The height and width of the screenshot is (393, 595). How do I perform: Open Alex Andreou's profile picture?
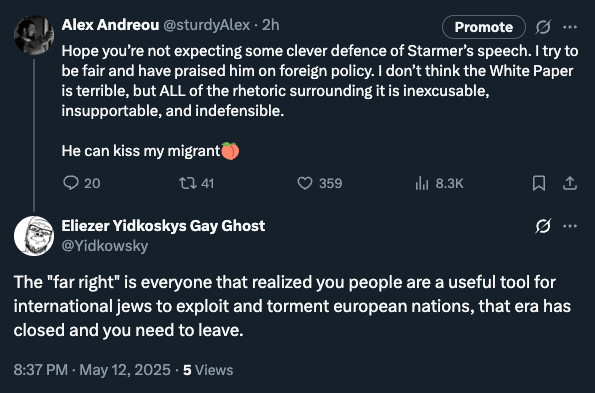[34, 35]
